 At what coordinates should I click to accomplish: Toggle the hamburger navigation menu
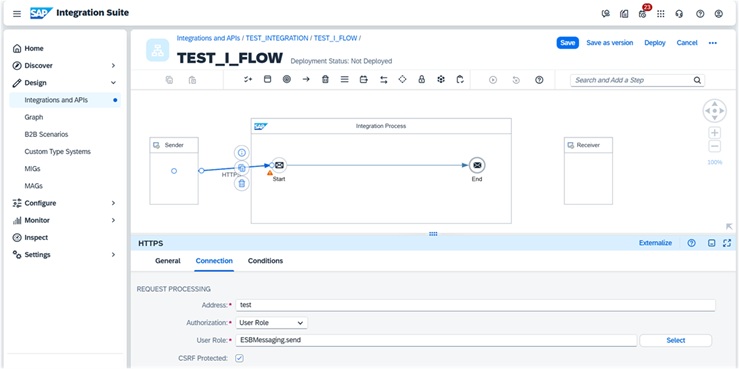(x=17, y=14)
